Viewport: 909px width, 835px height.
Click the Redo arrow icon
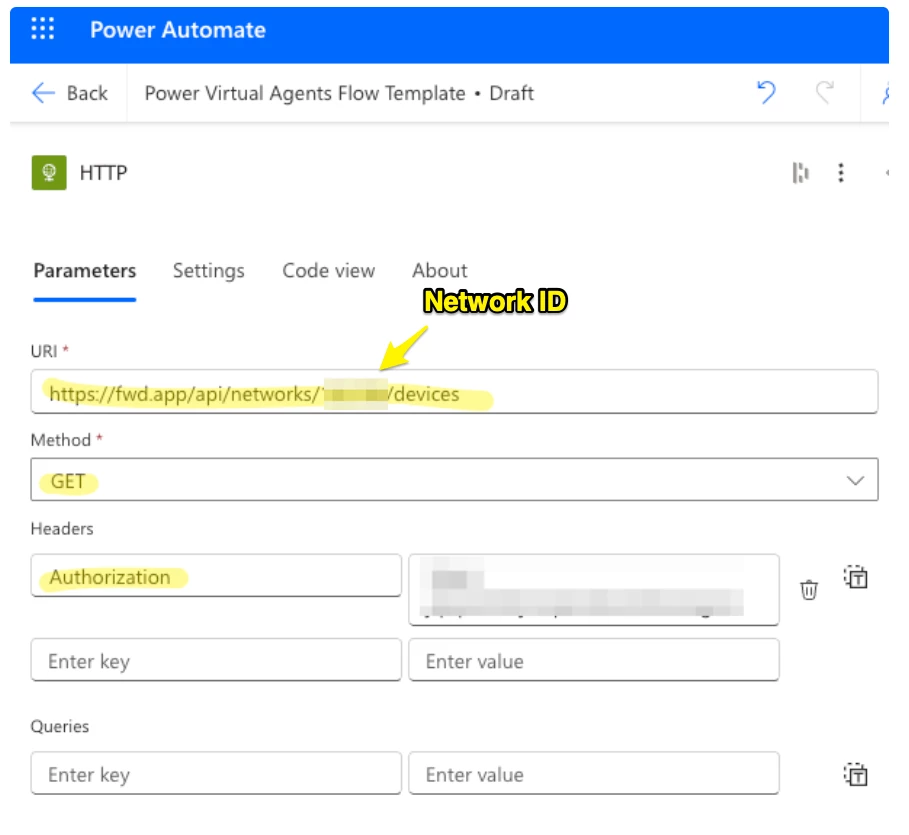(824, 92)
